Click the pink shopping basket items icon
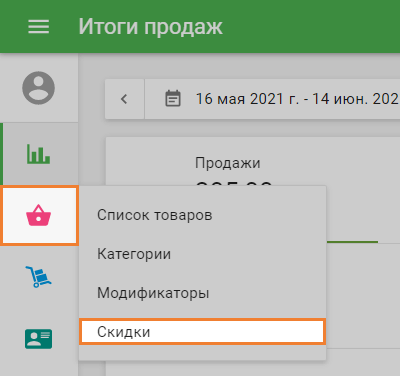The width and height of the screenshot is (400, 376). 39,215
